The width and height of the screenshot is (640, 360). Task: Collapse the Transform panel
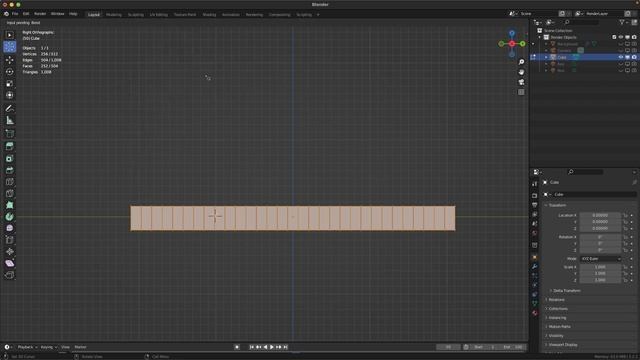(557, 205)
